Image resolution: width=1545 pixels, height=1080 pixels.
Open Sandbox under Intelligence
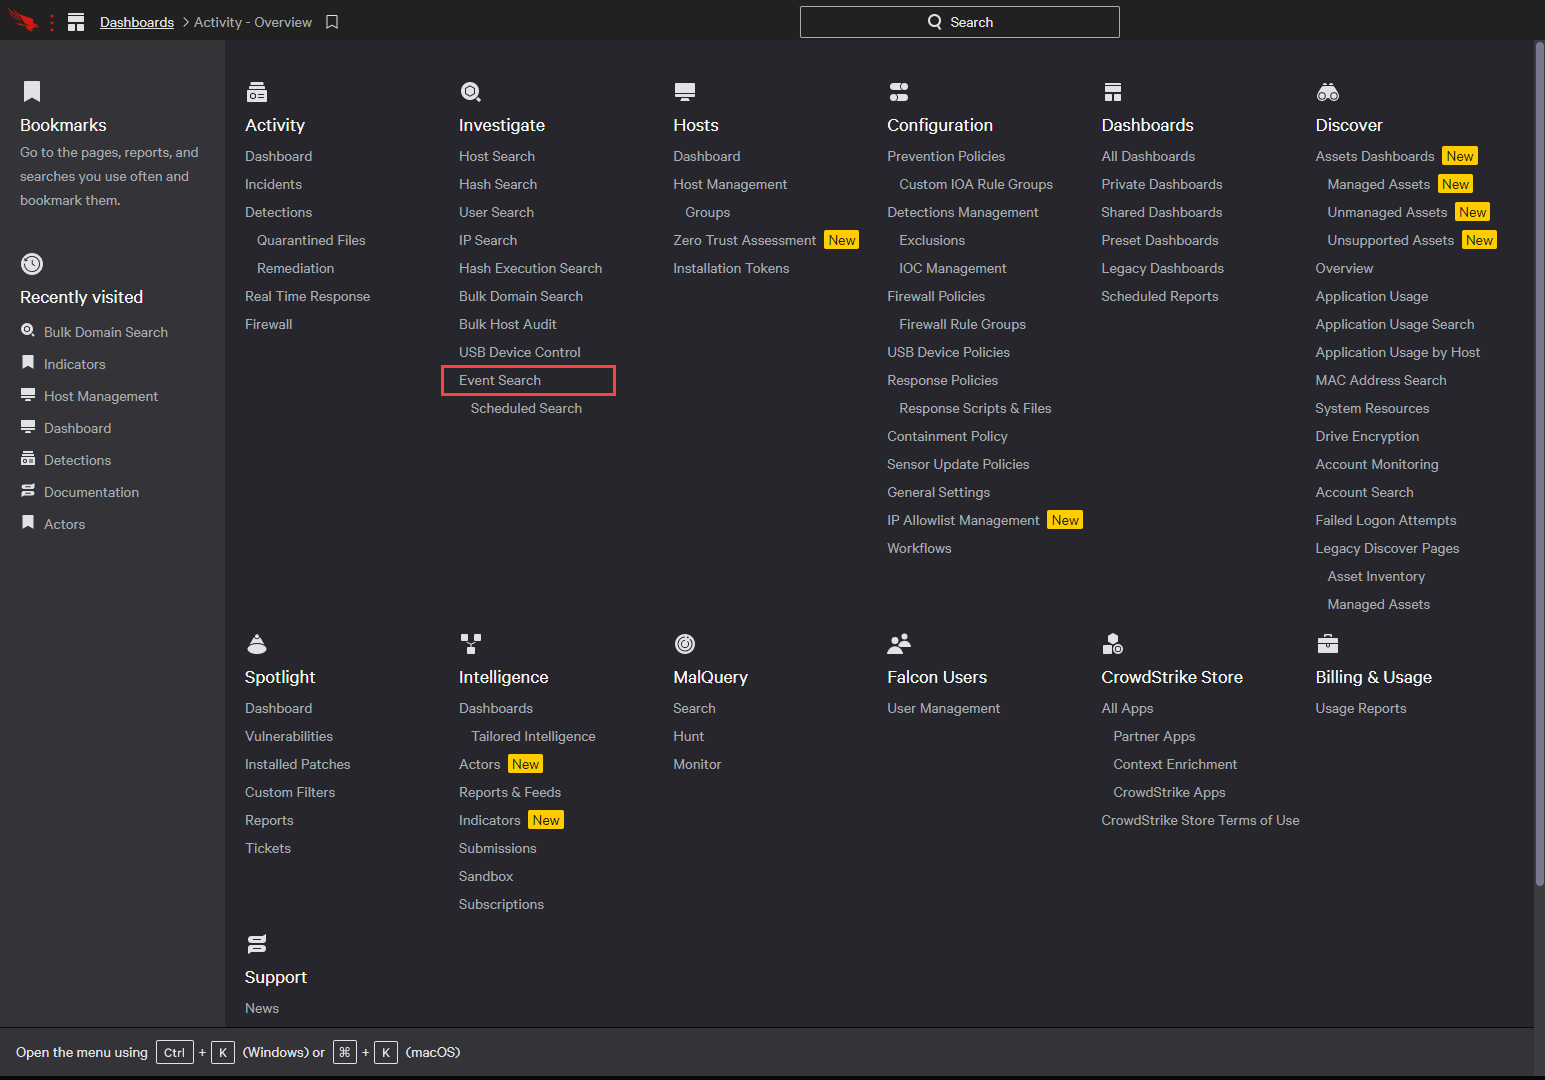[486, 876]
